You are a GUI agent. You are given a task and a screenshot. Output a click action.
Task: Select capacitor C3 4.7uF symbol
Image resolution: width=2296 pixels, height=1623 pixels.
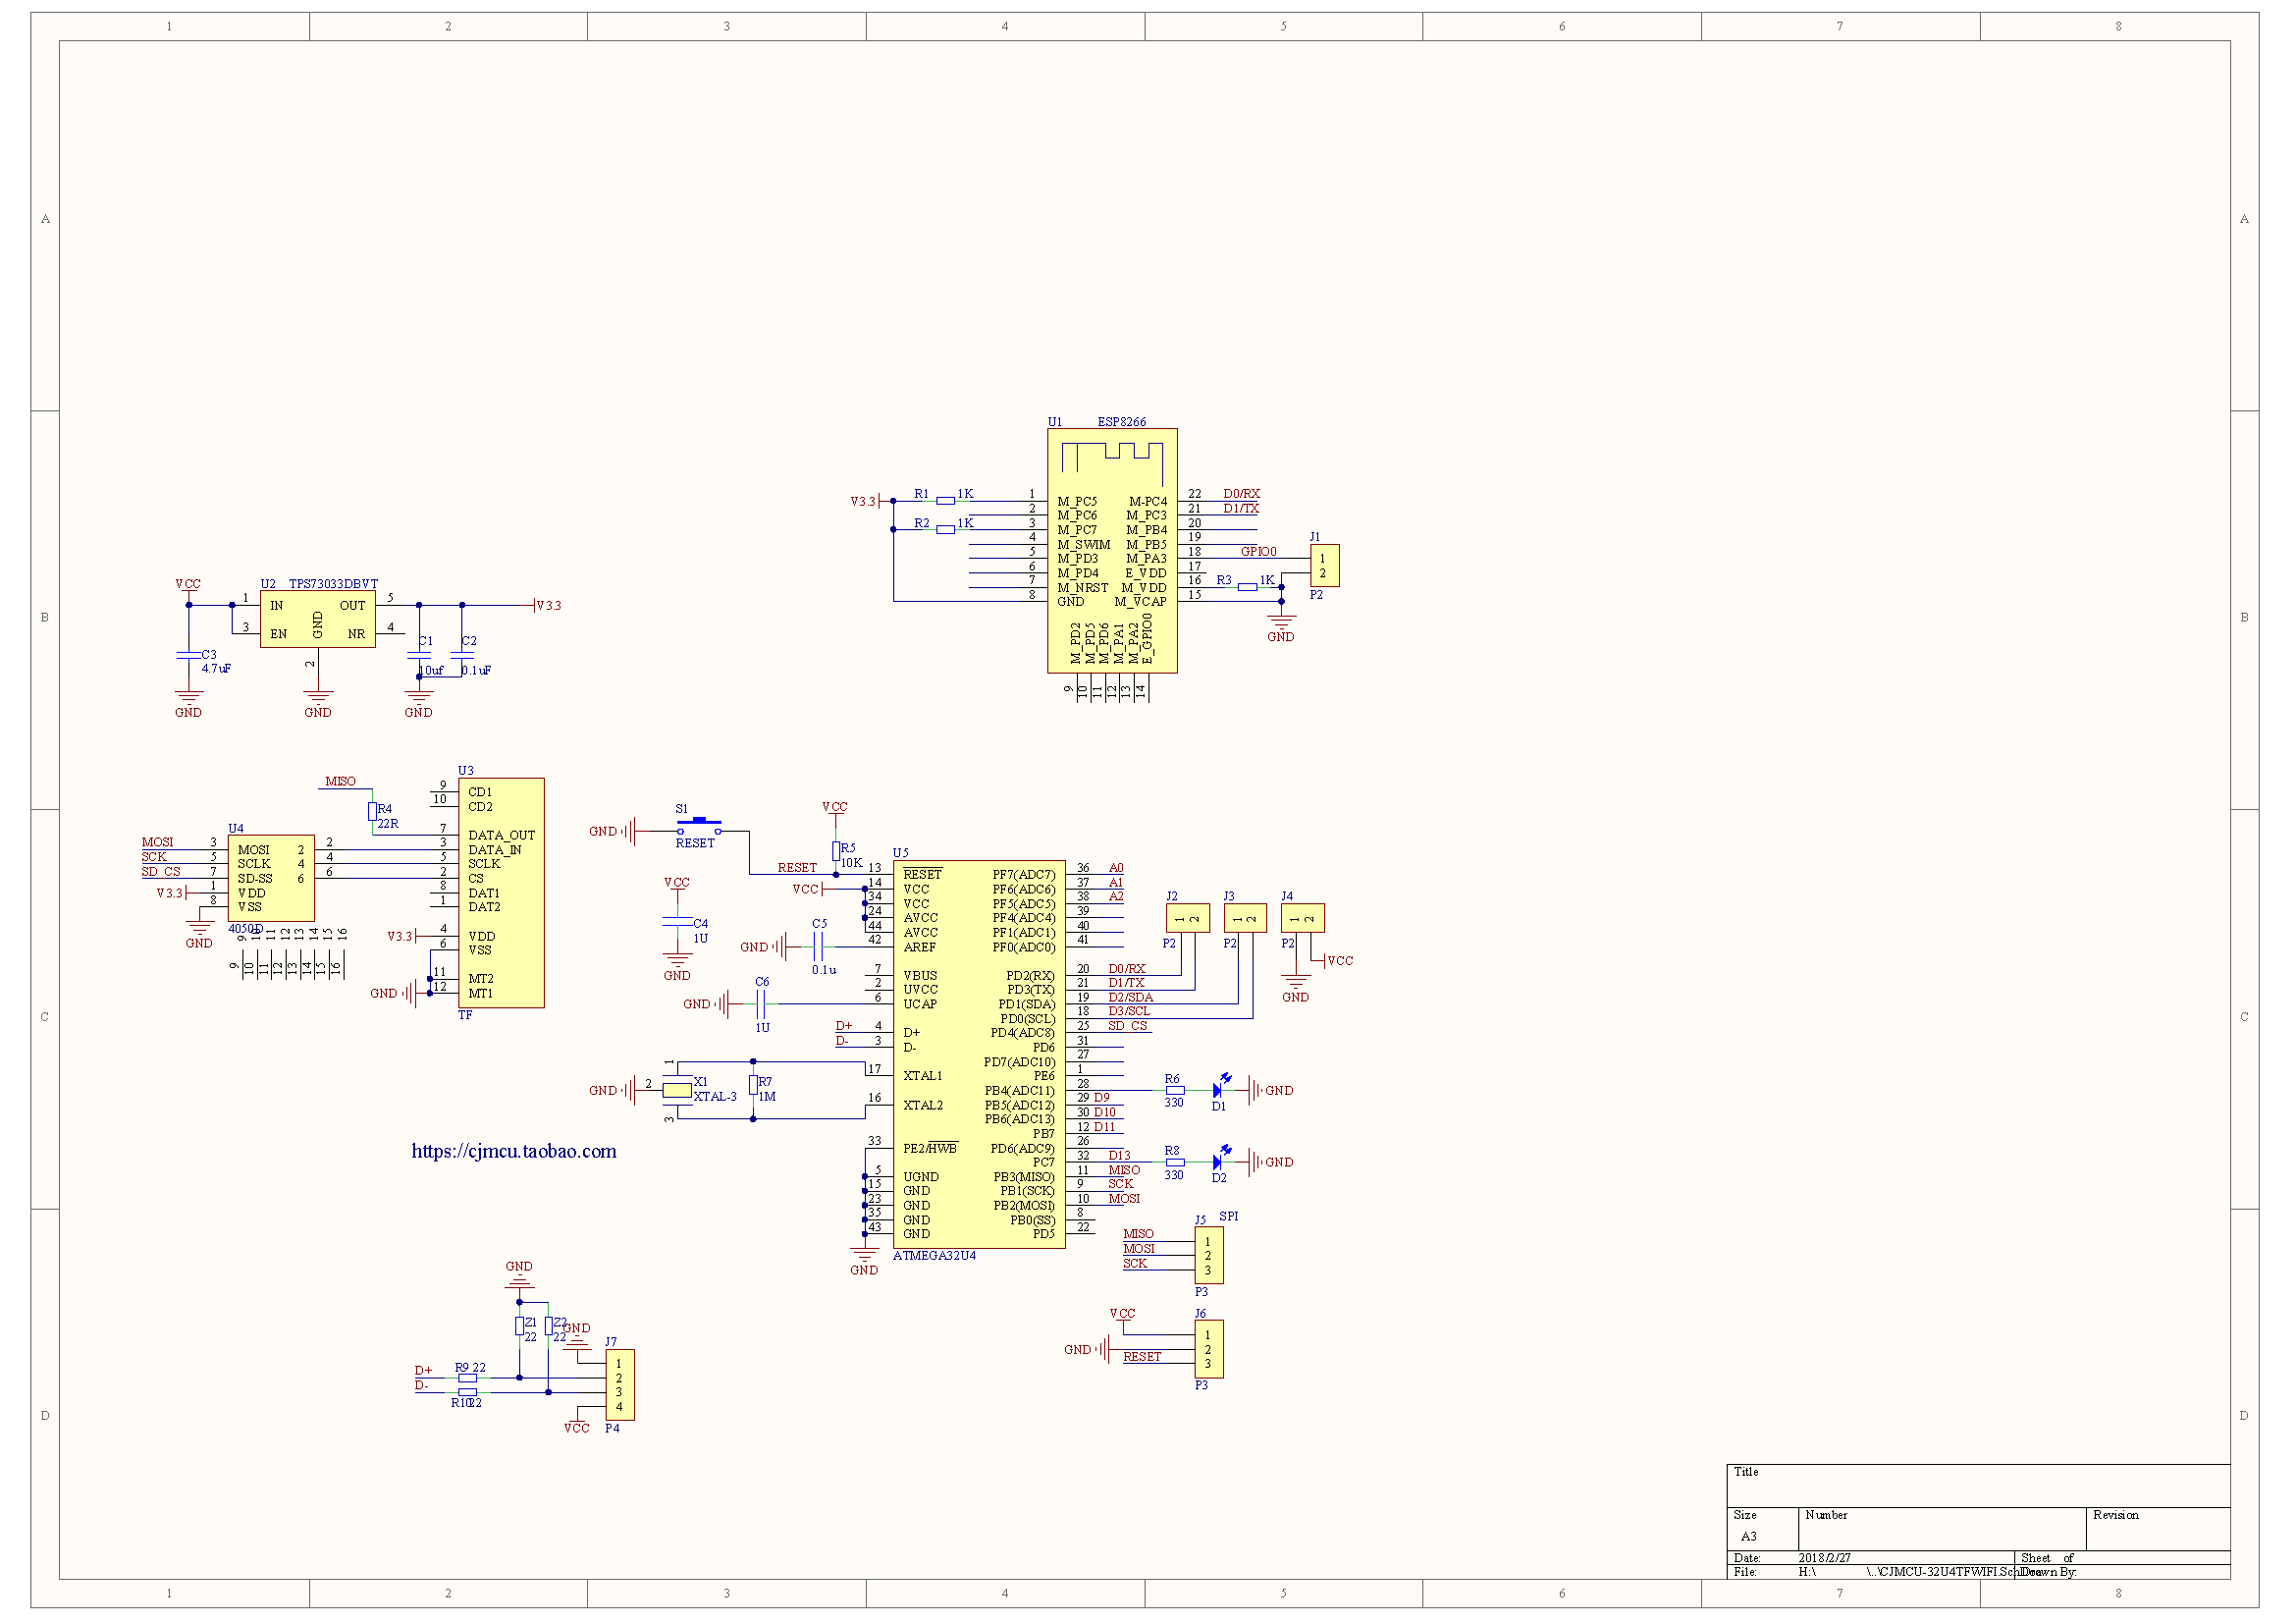tap(188, 655)
